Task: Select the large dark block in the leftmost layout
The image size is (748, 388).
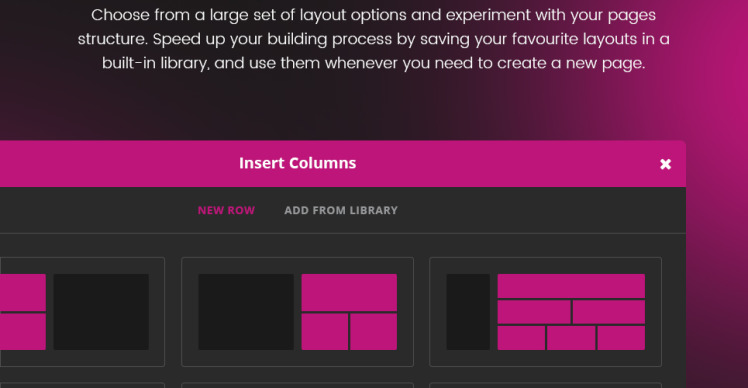Action: [x=101, y=312]
